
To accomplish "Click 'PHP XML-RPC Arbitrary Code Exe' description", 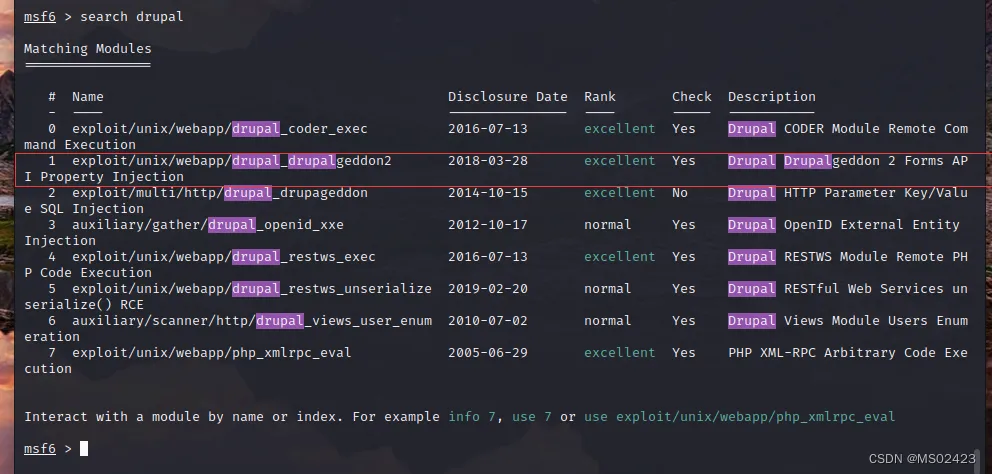I will point(848,352).
